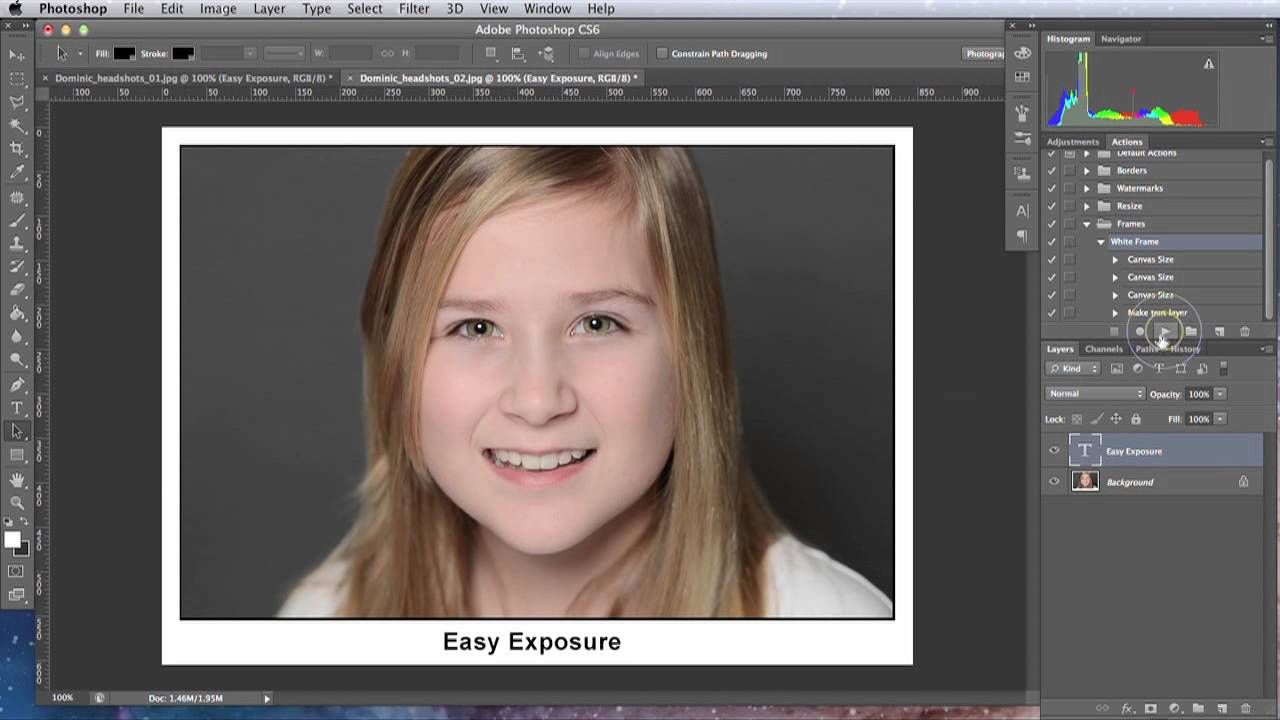Image resolution: width=1280 pixels, height=720 pixels.
Task: Open the Filter menu
Action: click(x=414, y=9)
